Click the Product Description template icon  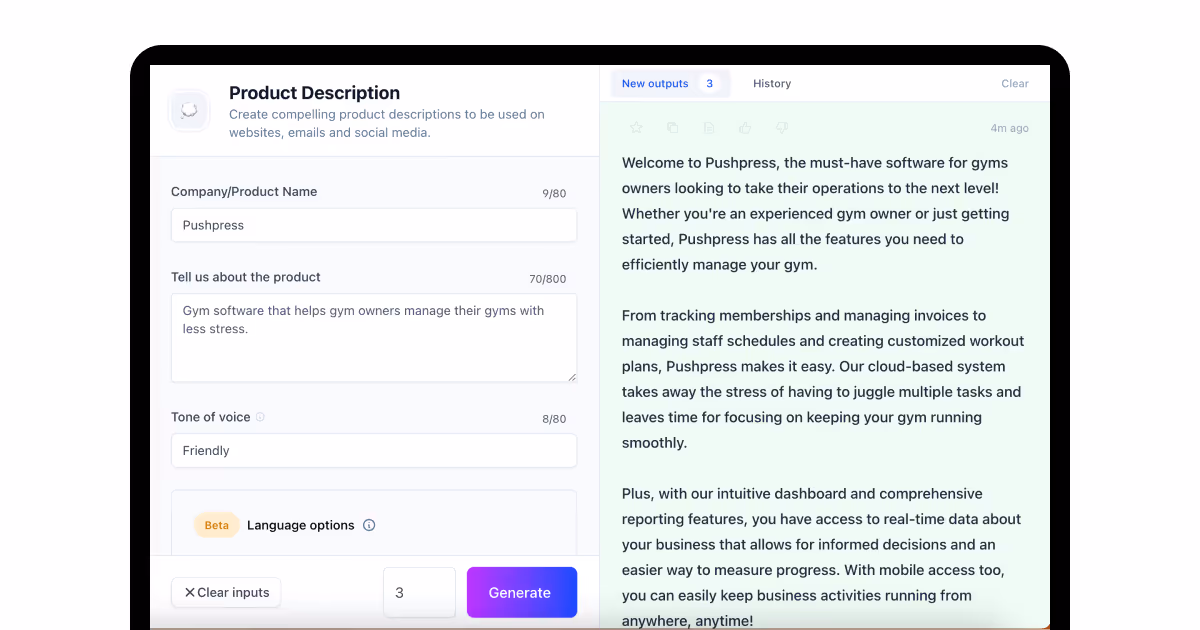click(x=189, y=111)
